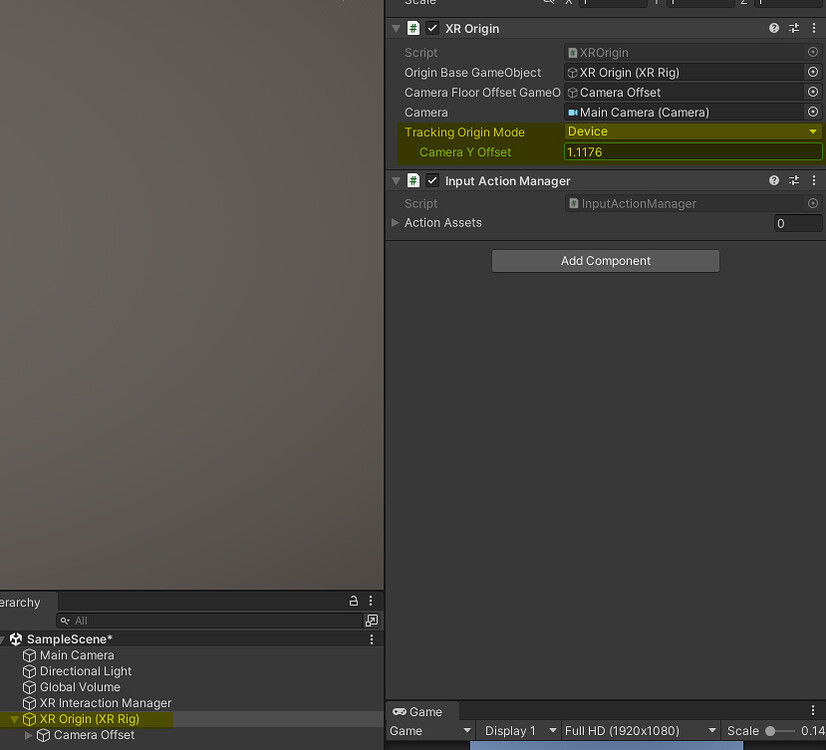Open the SampleScene options menu

click(371, 638)
